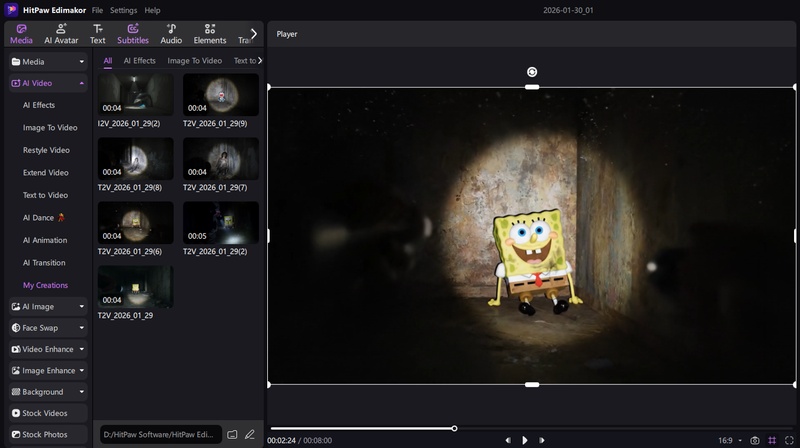This screenshot has width=800, height=448.
Task: Click the bottom-center resize handle of video
Action: click(532, 385)
